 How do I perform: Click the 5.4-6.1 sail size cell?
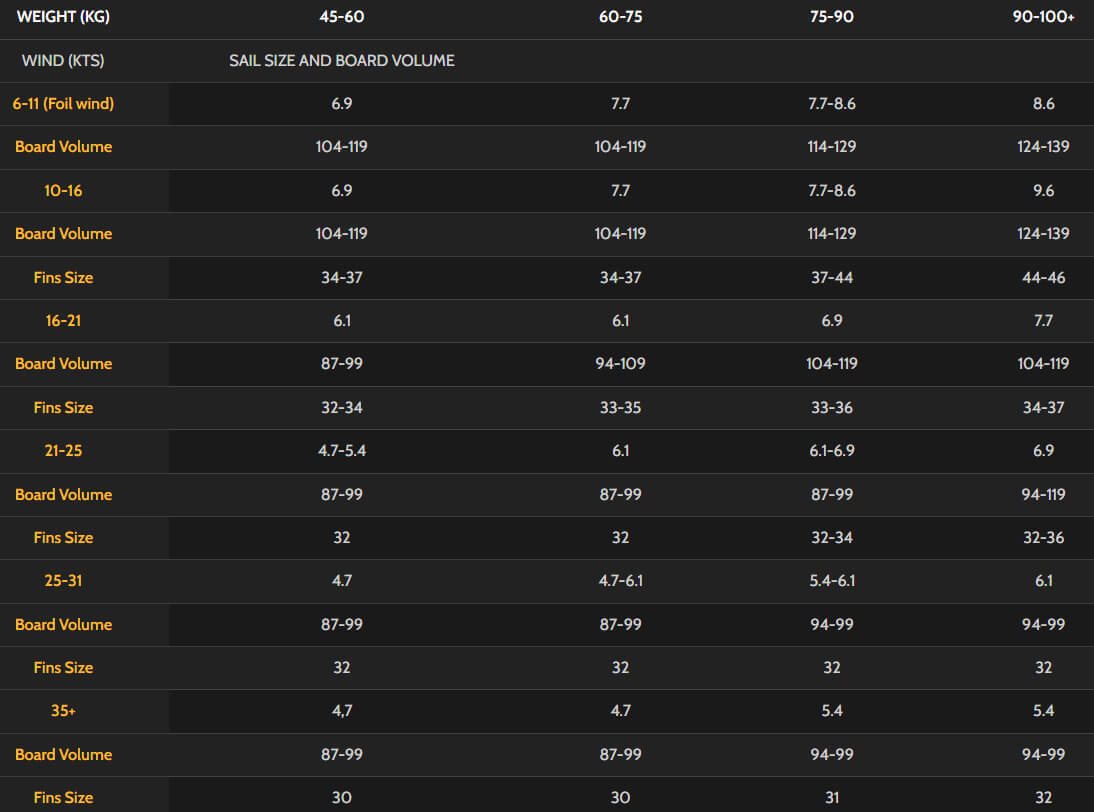pos(831,580)
